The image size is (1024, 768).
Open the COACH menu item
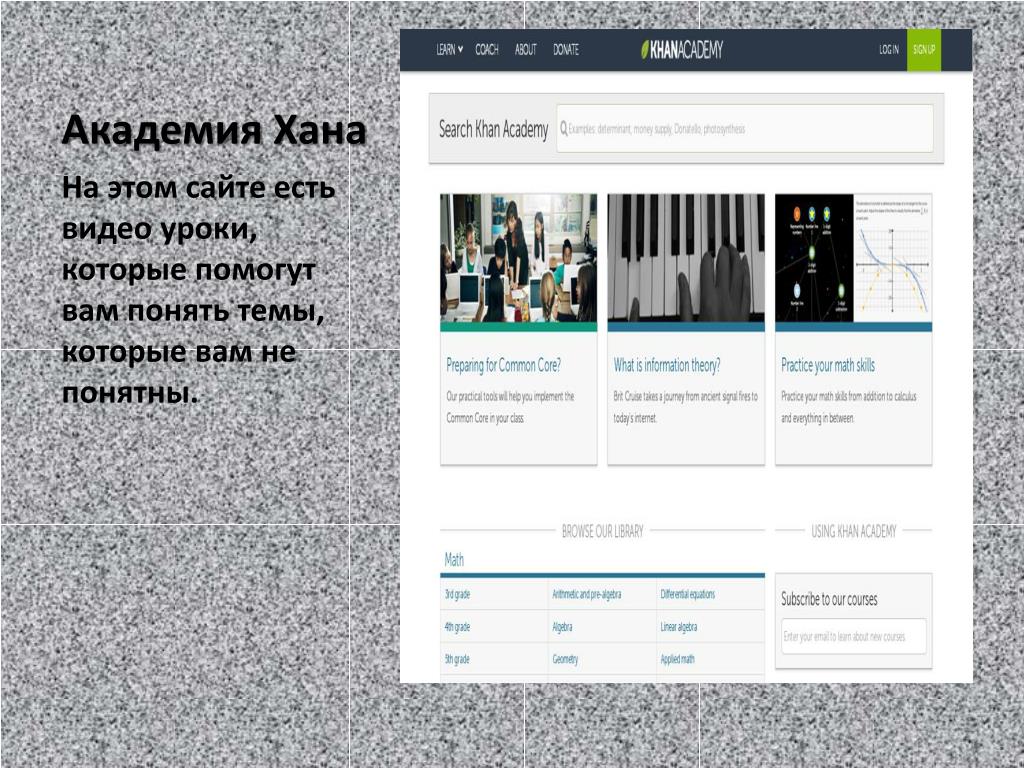coord(487,50)
